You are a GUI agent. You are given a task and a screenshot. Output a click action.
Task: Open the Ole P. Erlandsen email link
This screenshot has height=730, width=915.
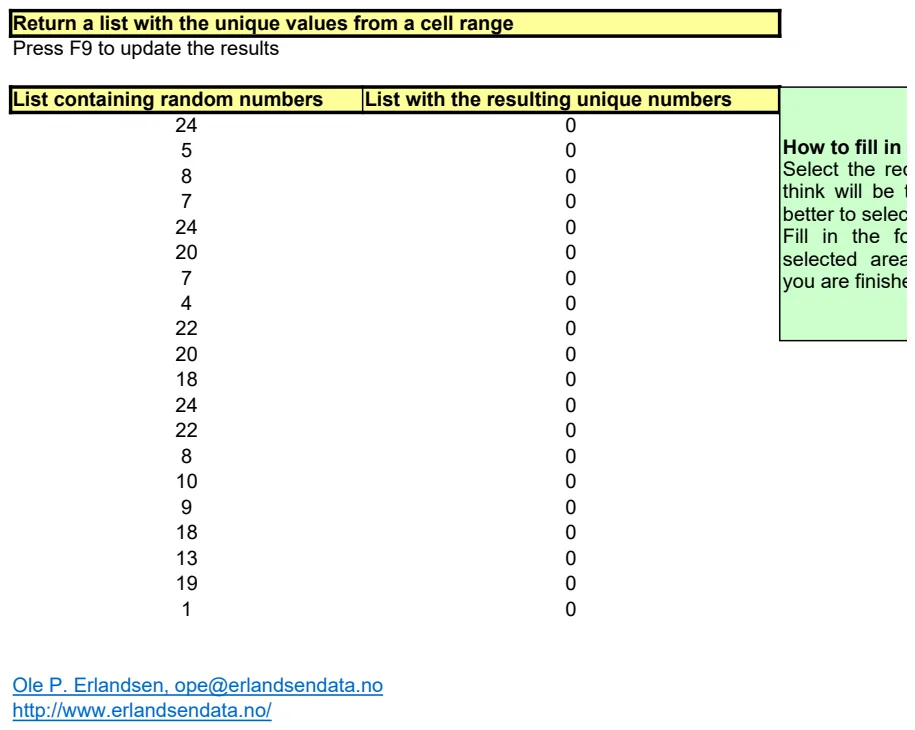pos(197,685)
